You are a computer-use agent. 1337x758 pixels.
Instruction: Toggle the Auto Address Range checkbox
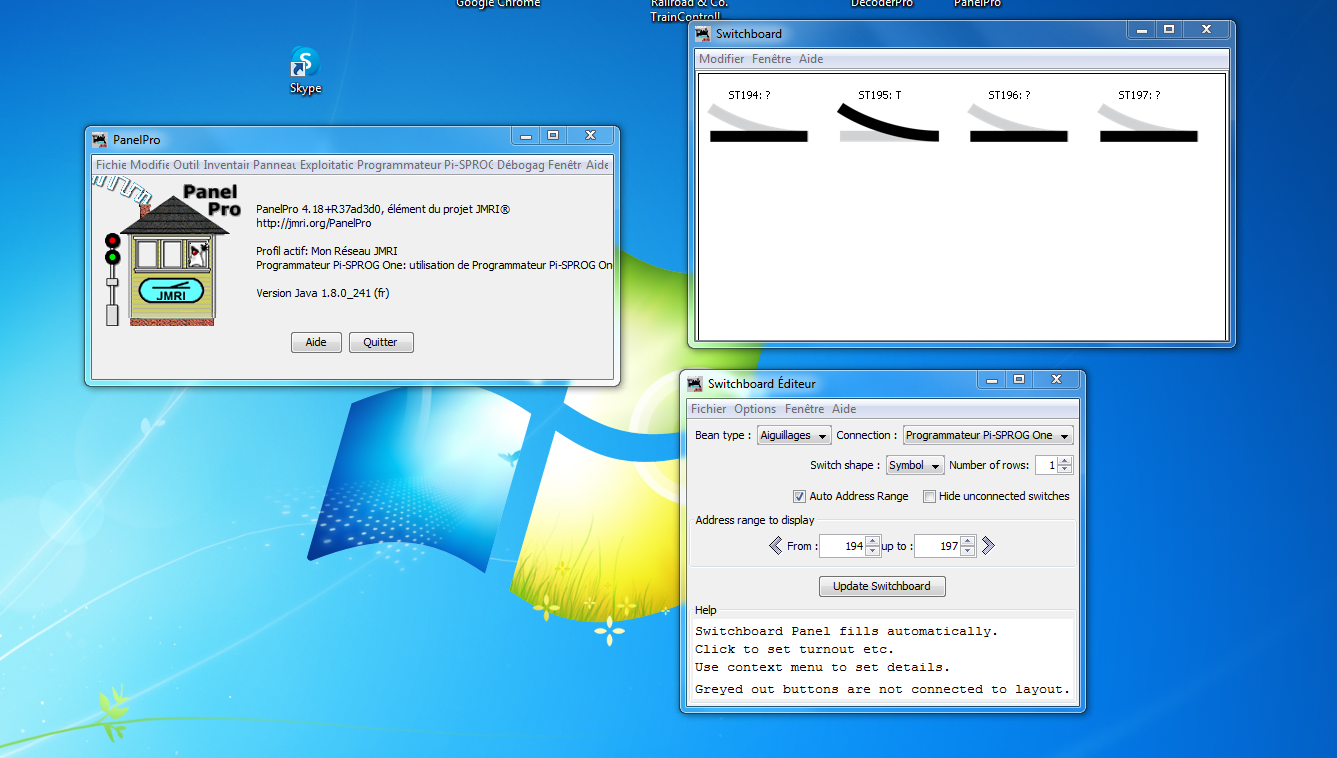point(799,496)
